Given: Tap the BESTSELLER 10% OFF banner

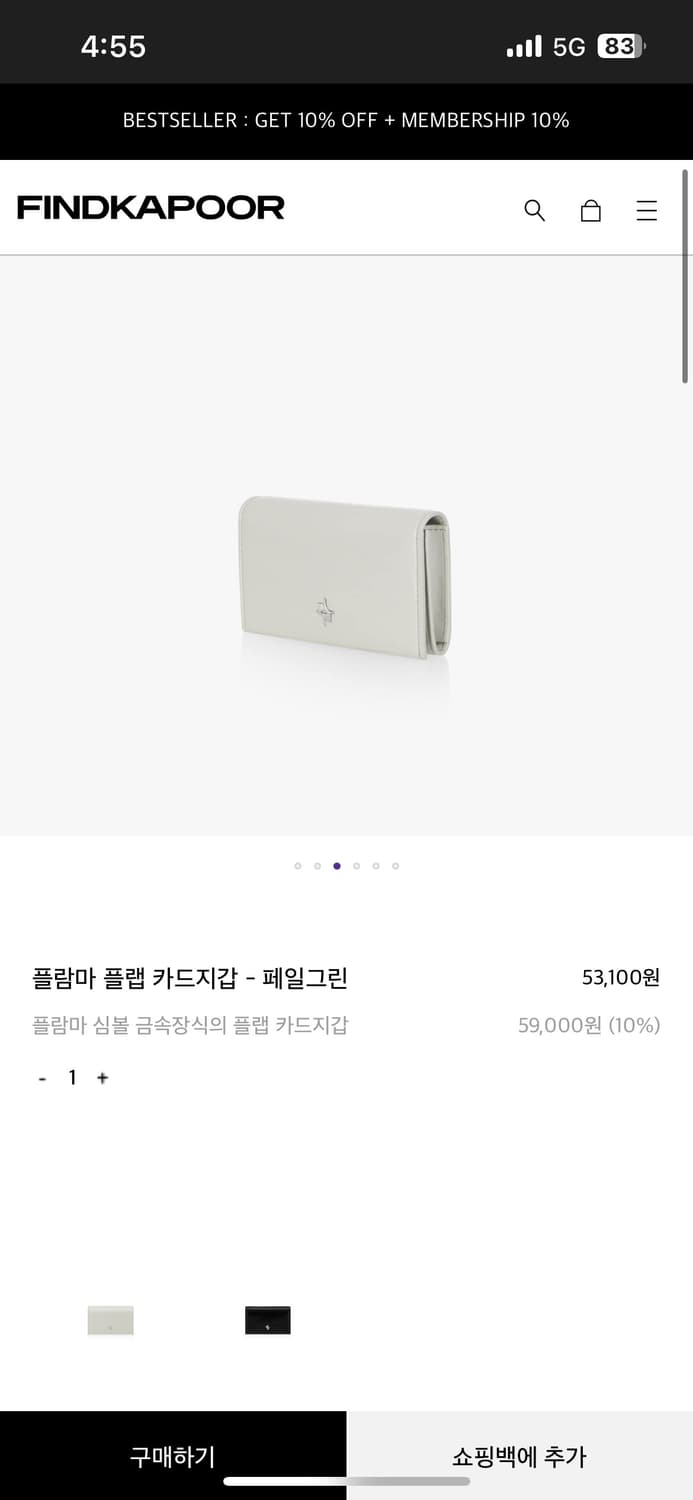Looking at the screenshot, I should 346,121.
